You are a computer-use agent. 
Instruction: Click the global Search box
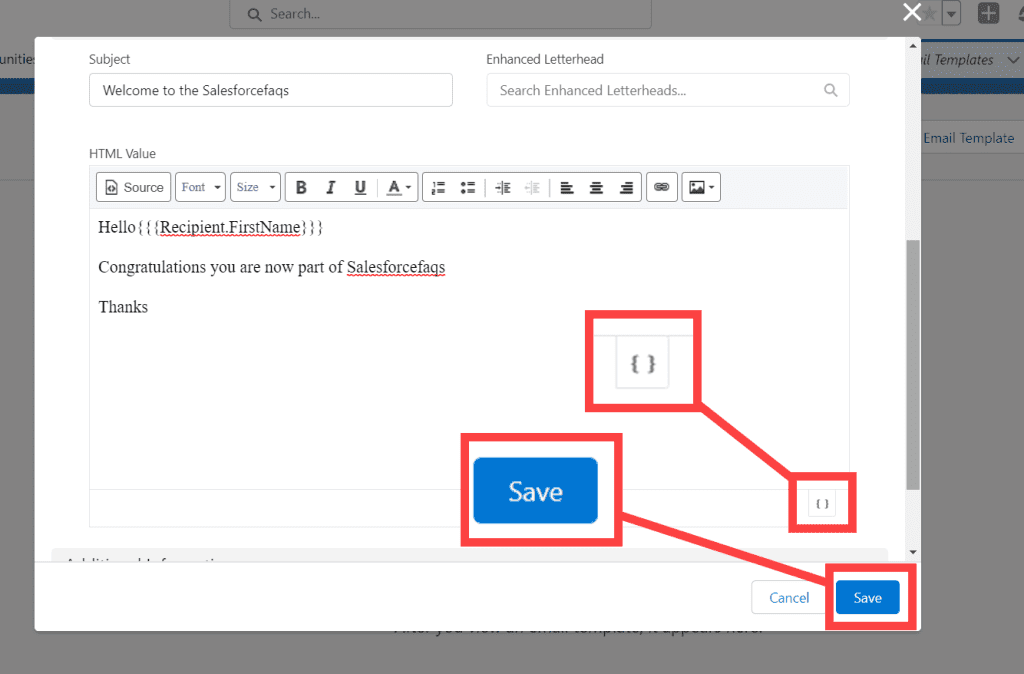441,14
